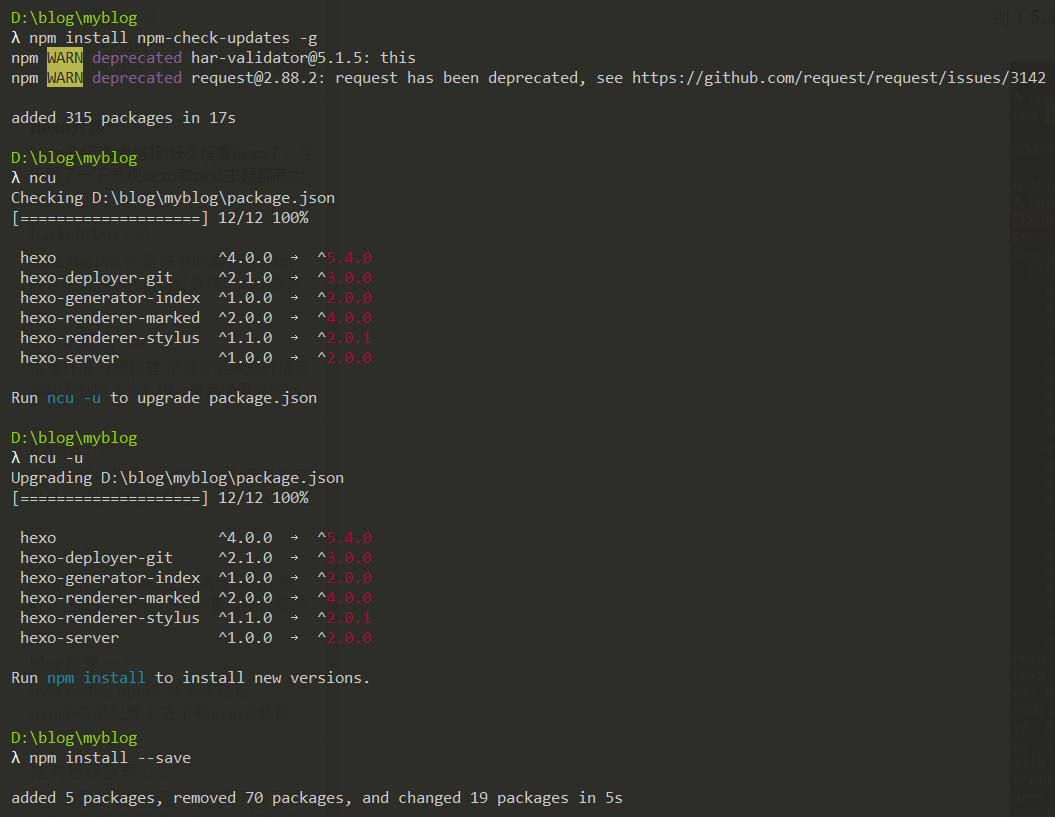Viewport: 1055px width, 817px height.
Task: Click the progress bar below the Checking line
Action: coord(108,218)
